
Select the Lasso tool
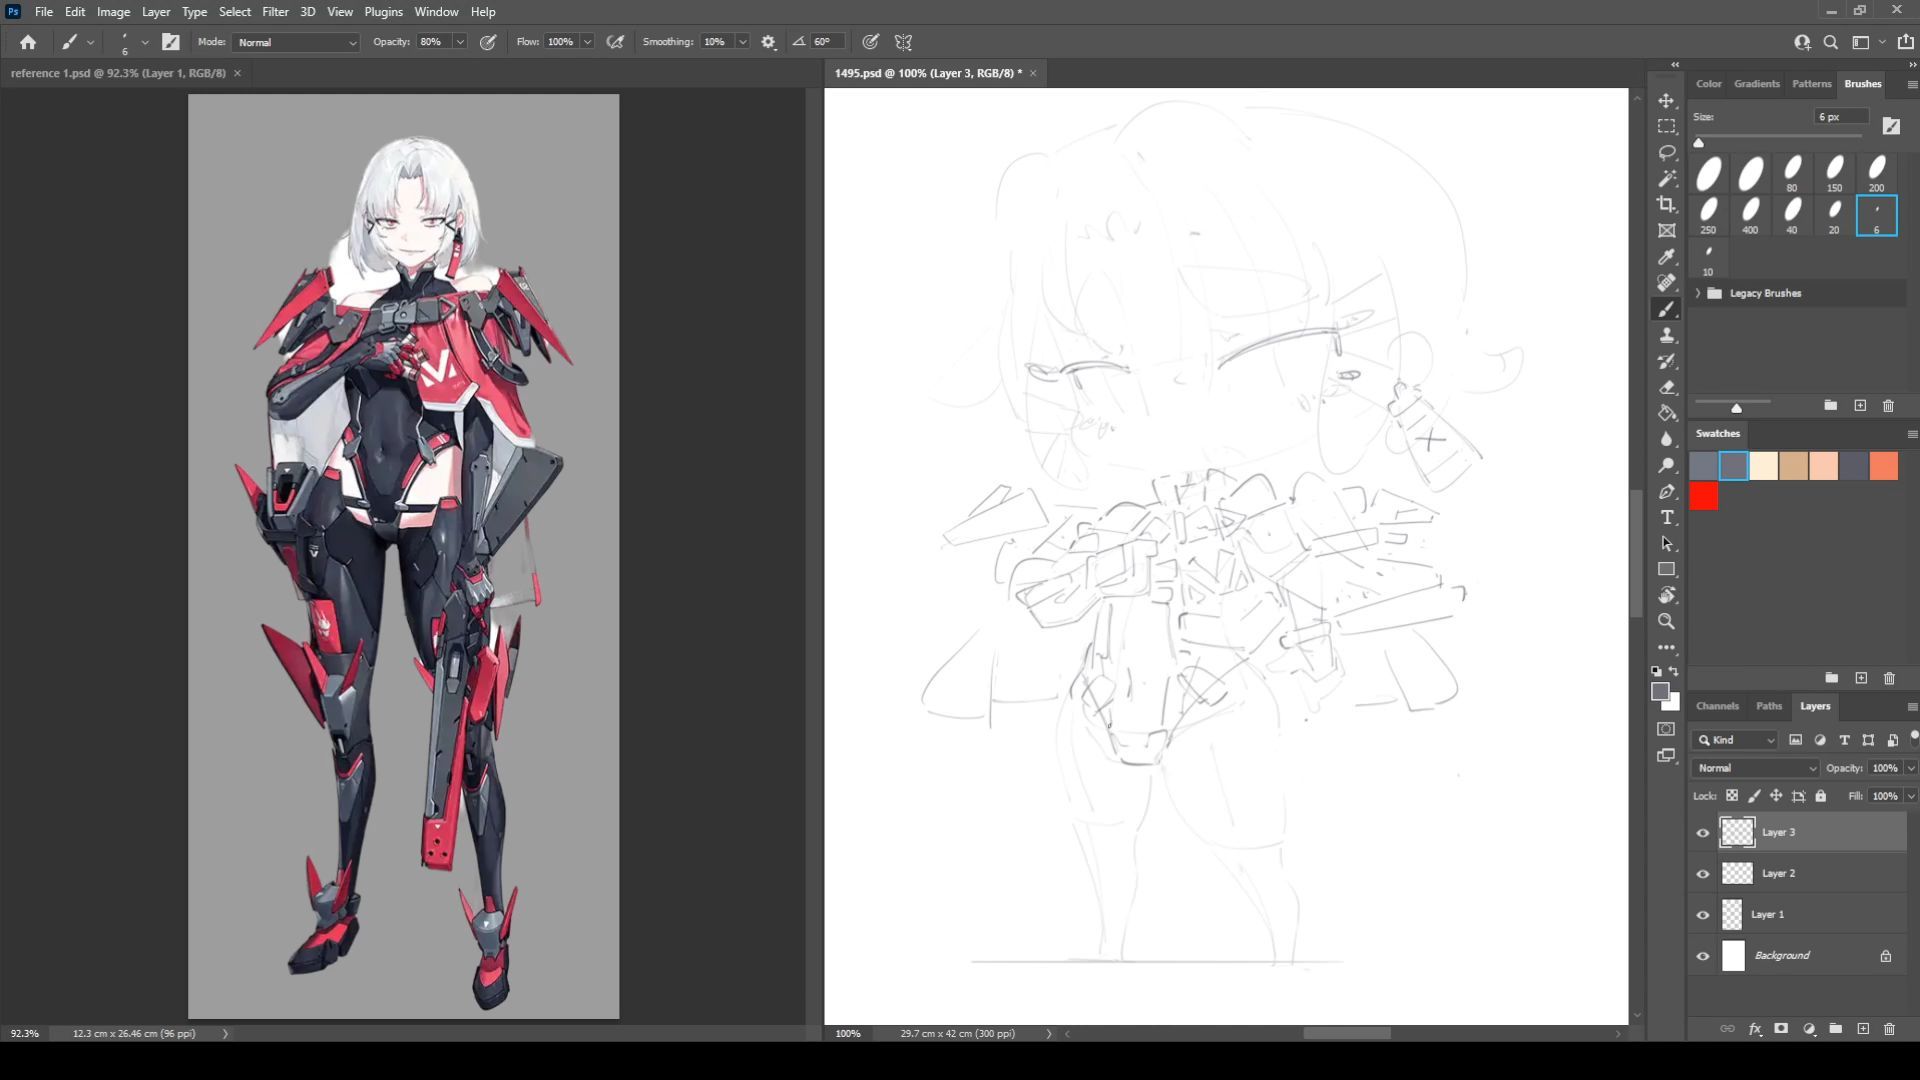pos(1666,153)
